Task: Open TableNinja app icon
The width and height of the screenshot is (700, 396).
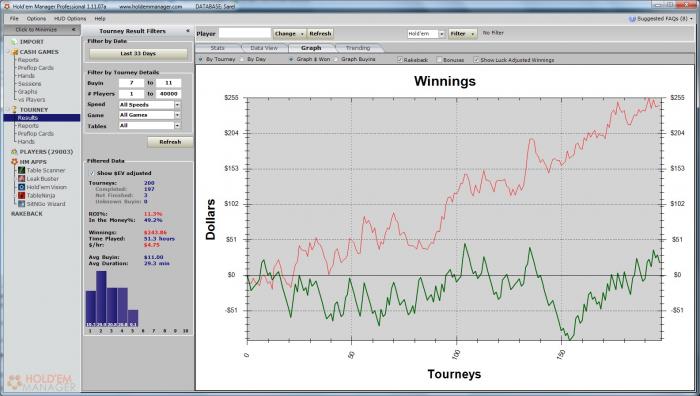Action: pos(21,195)
